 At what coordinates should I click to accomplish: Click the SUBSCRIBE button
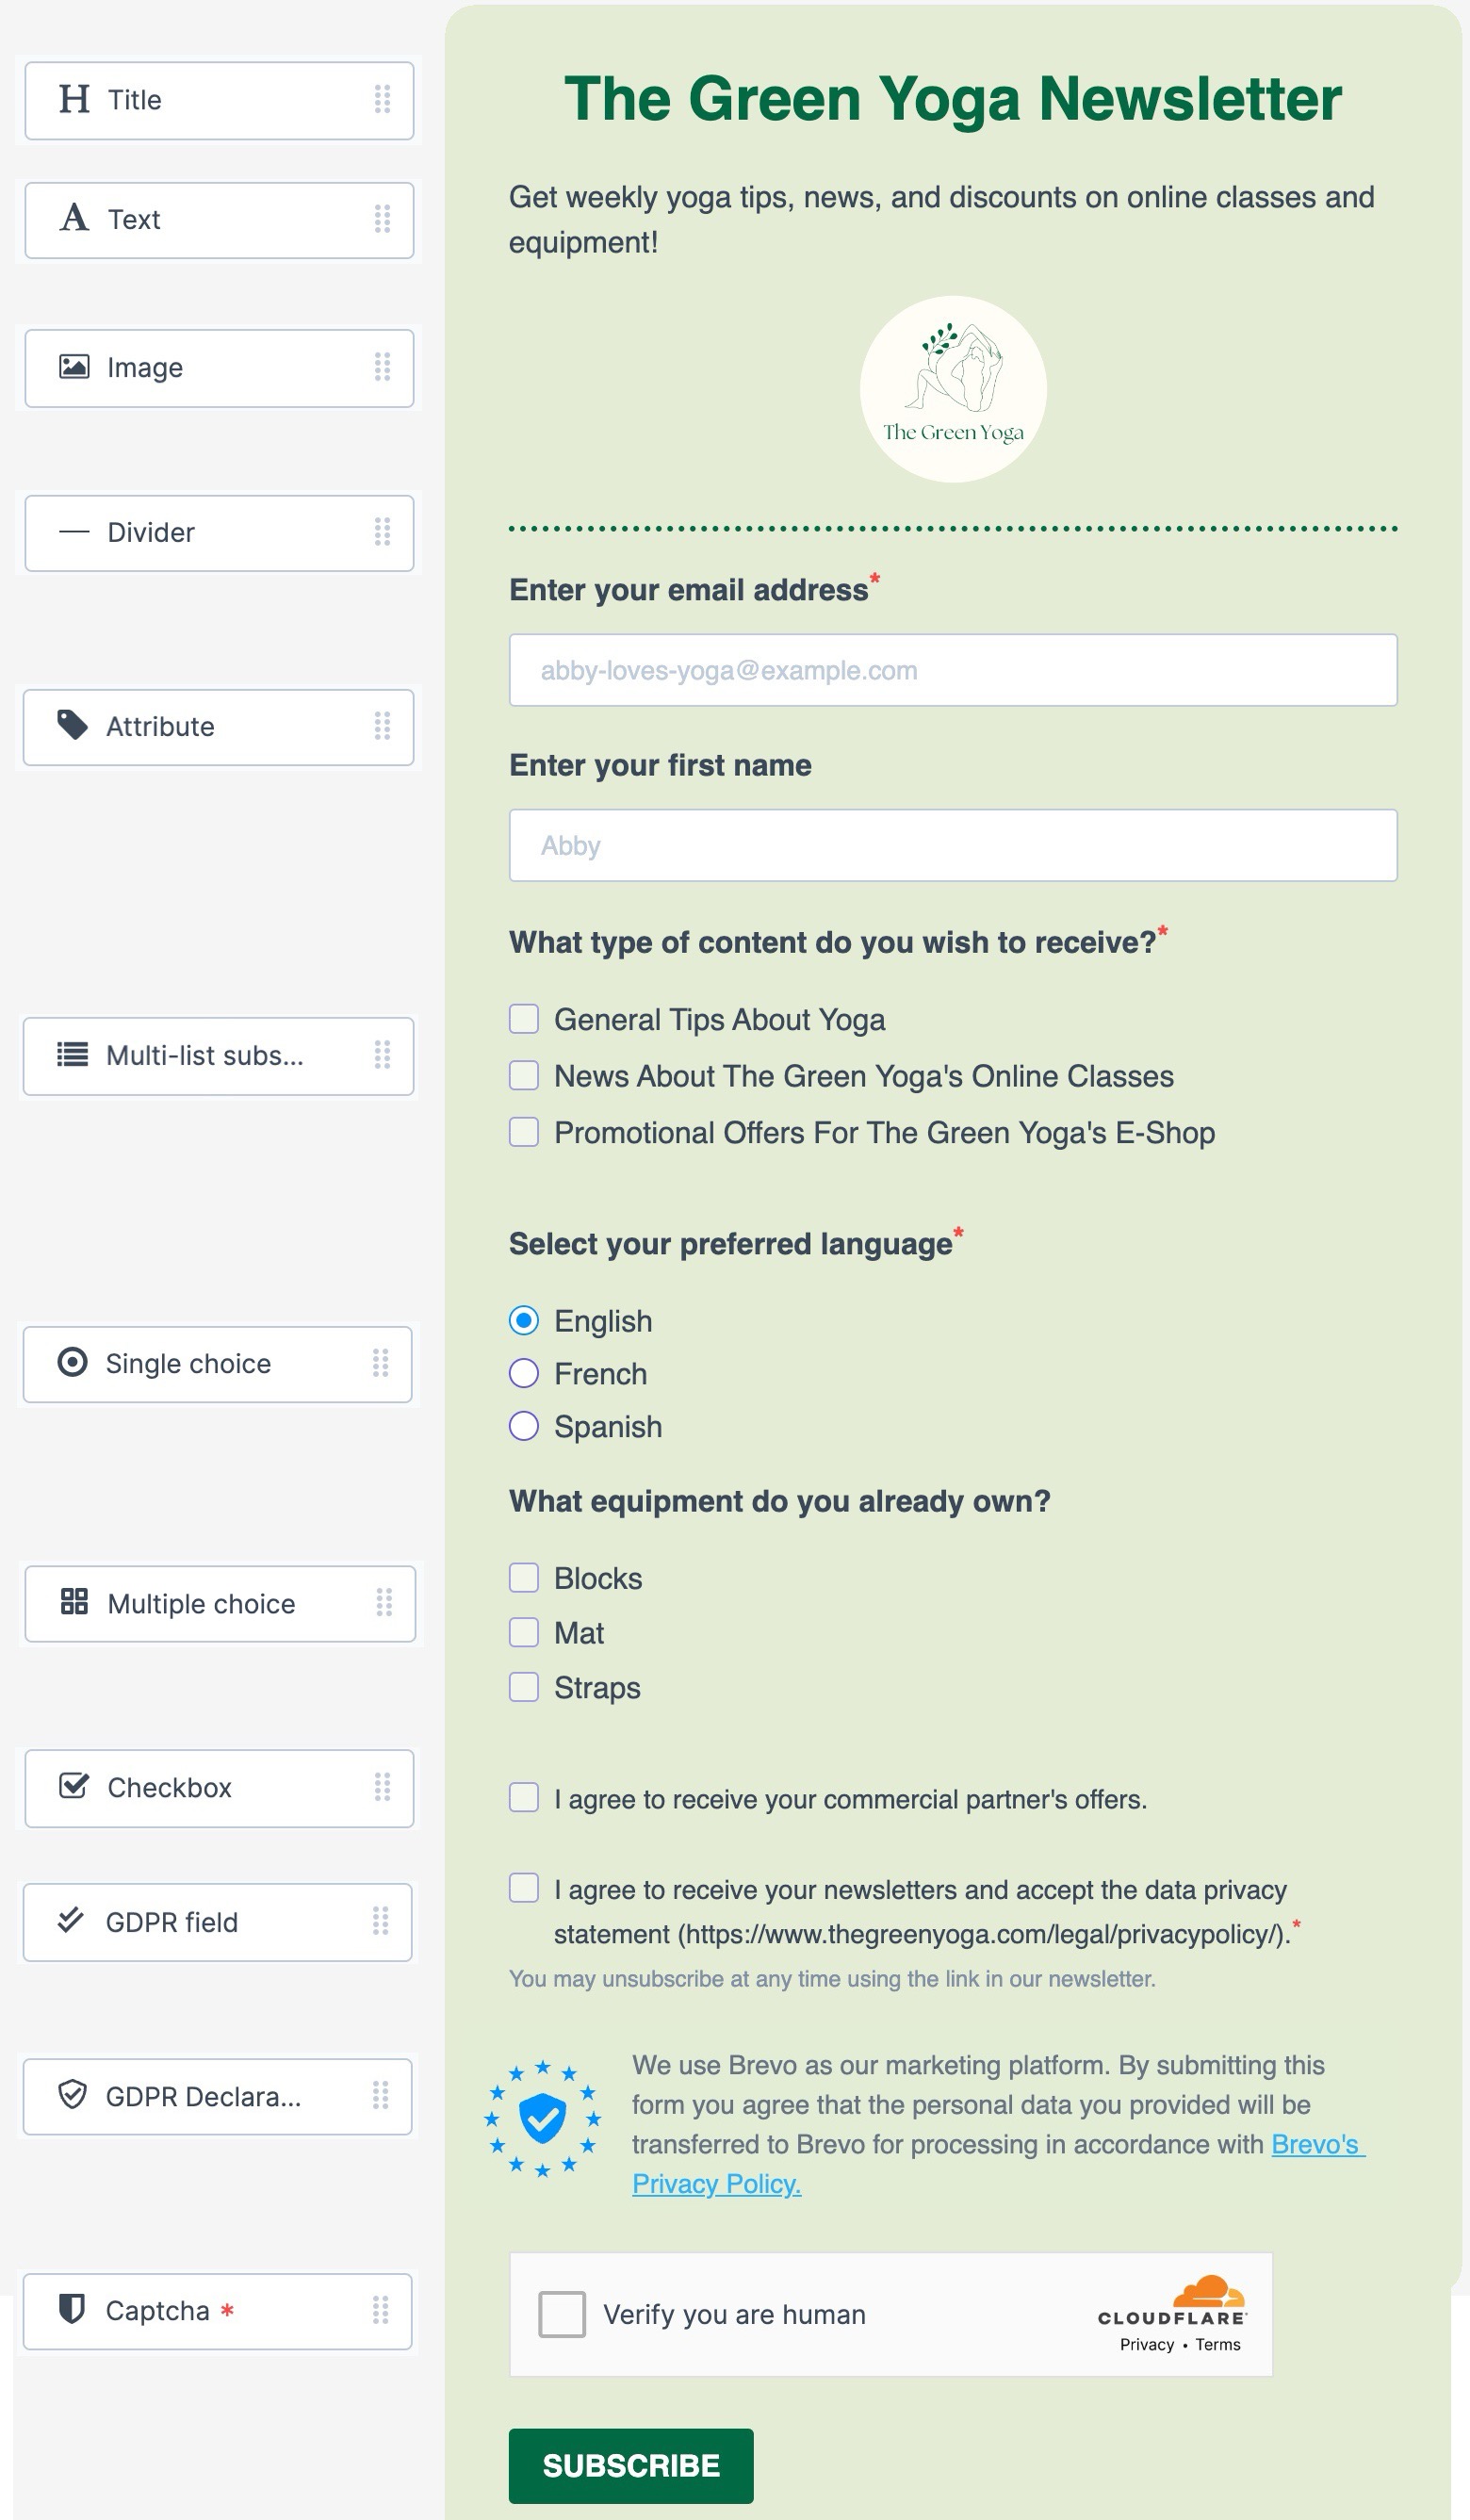[630, 2466]
